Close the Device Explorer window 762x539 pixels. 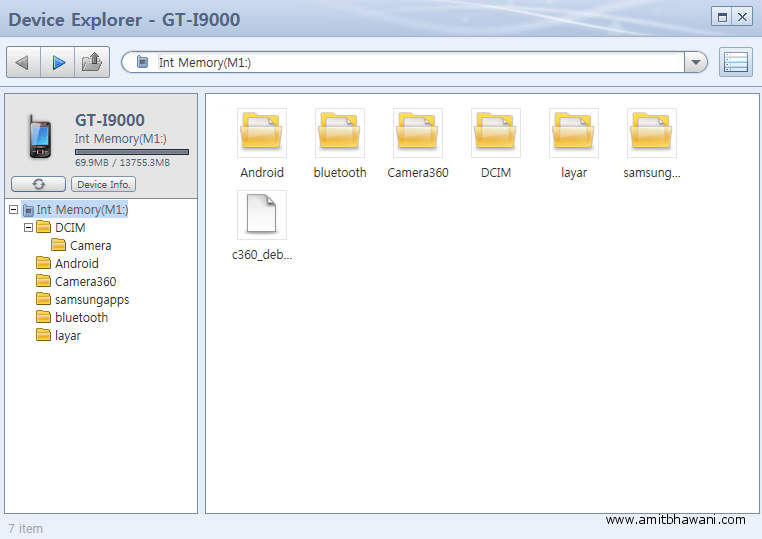click(x=743, y=17)
